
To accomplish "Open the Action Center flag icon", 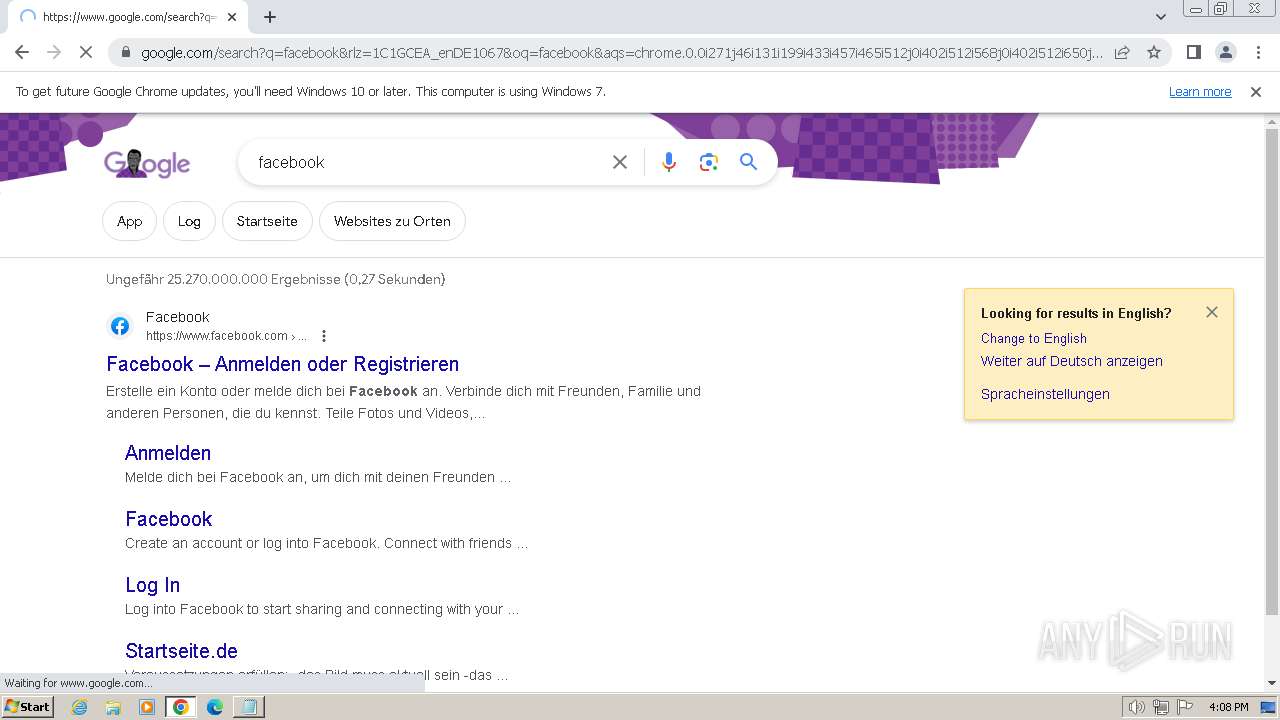I will pos(1185,707).
